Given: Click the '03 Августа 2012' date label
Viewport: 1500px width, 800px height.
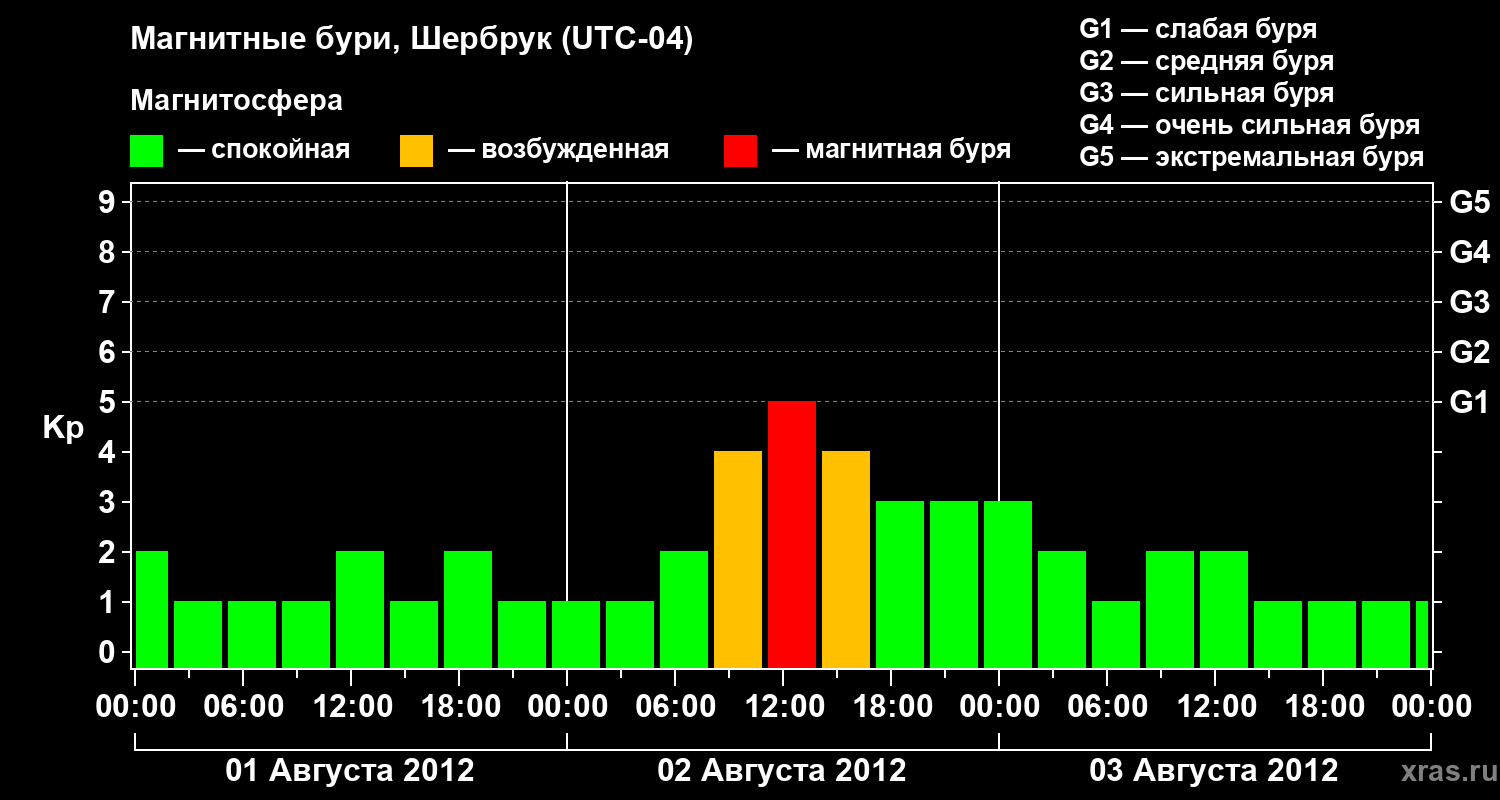Looking at the screenshot, I should click(x=1214, y=771).
